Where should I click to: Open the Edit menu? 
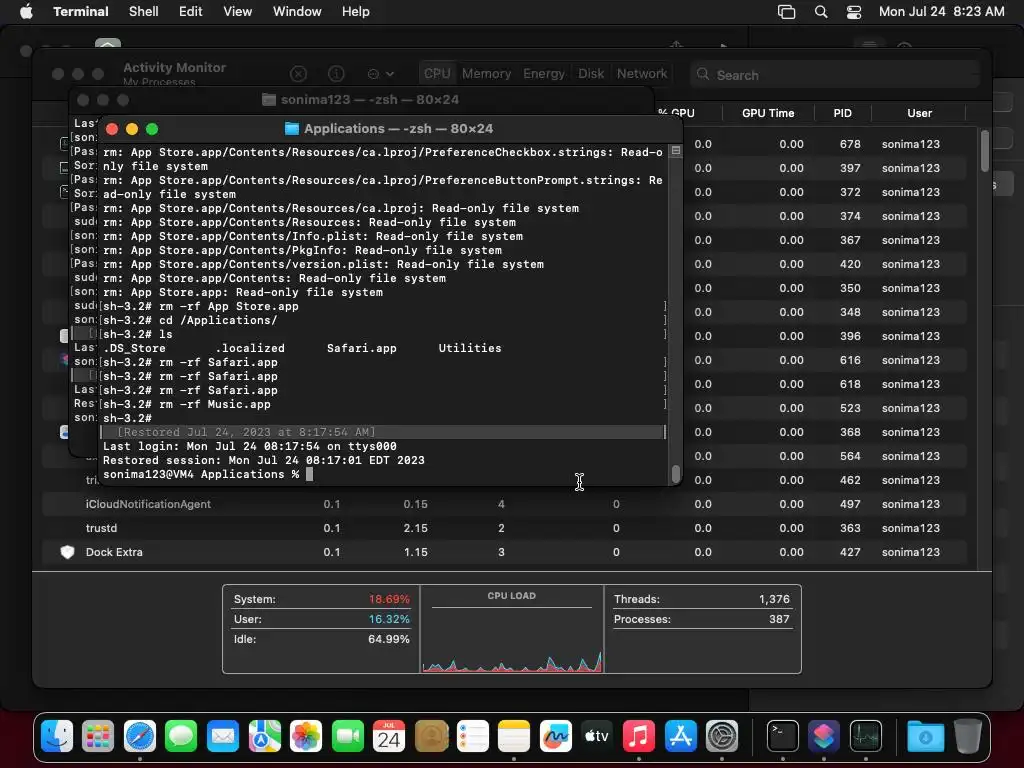point(191,12)
